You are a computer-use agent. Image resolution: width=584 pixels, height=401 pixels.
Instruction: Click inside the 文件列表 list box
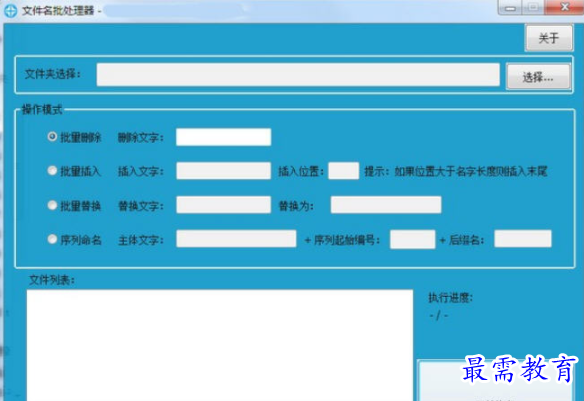click(x=220, y=345)
